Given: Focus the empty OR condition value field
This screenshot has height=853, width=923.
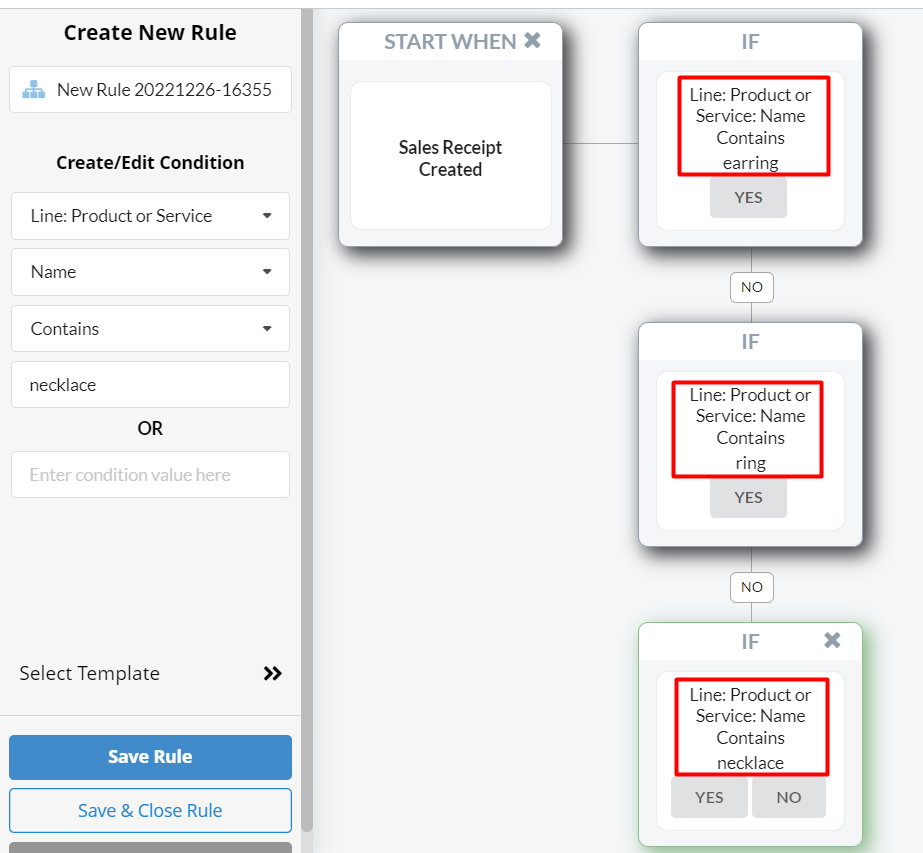Looking at the screenshot, I should click(150, 474).
